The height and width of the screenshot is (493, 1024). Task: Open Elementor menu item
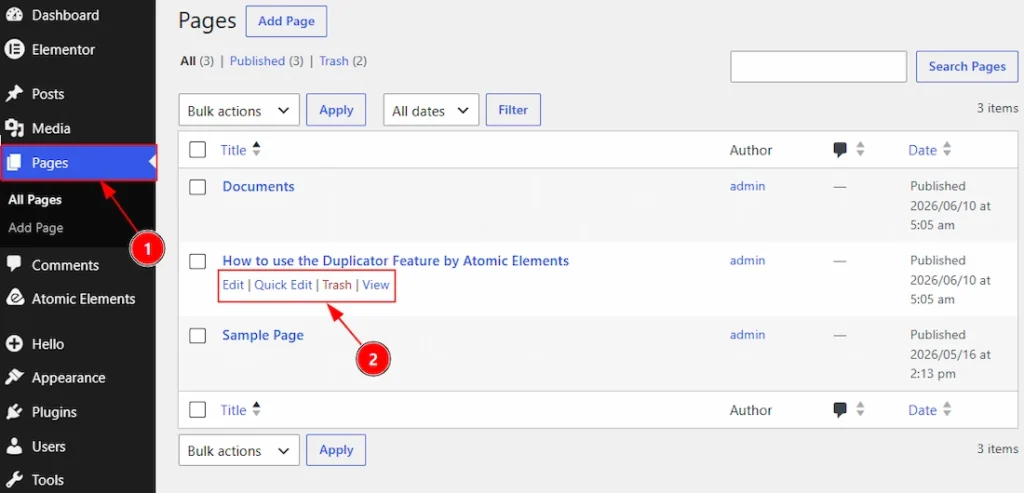tap(63, 50)
